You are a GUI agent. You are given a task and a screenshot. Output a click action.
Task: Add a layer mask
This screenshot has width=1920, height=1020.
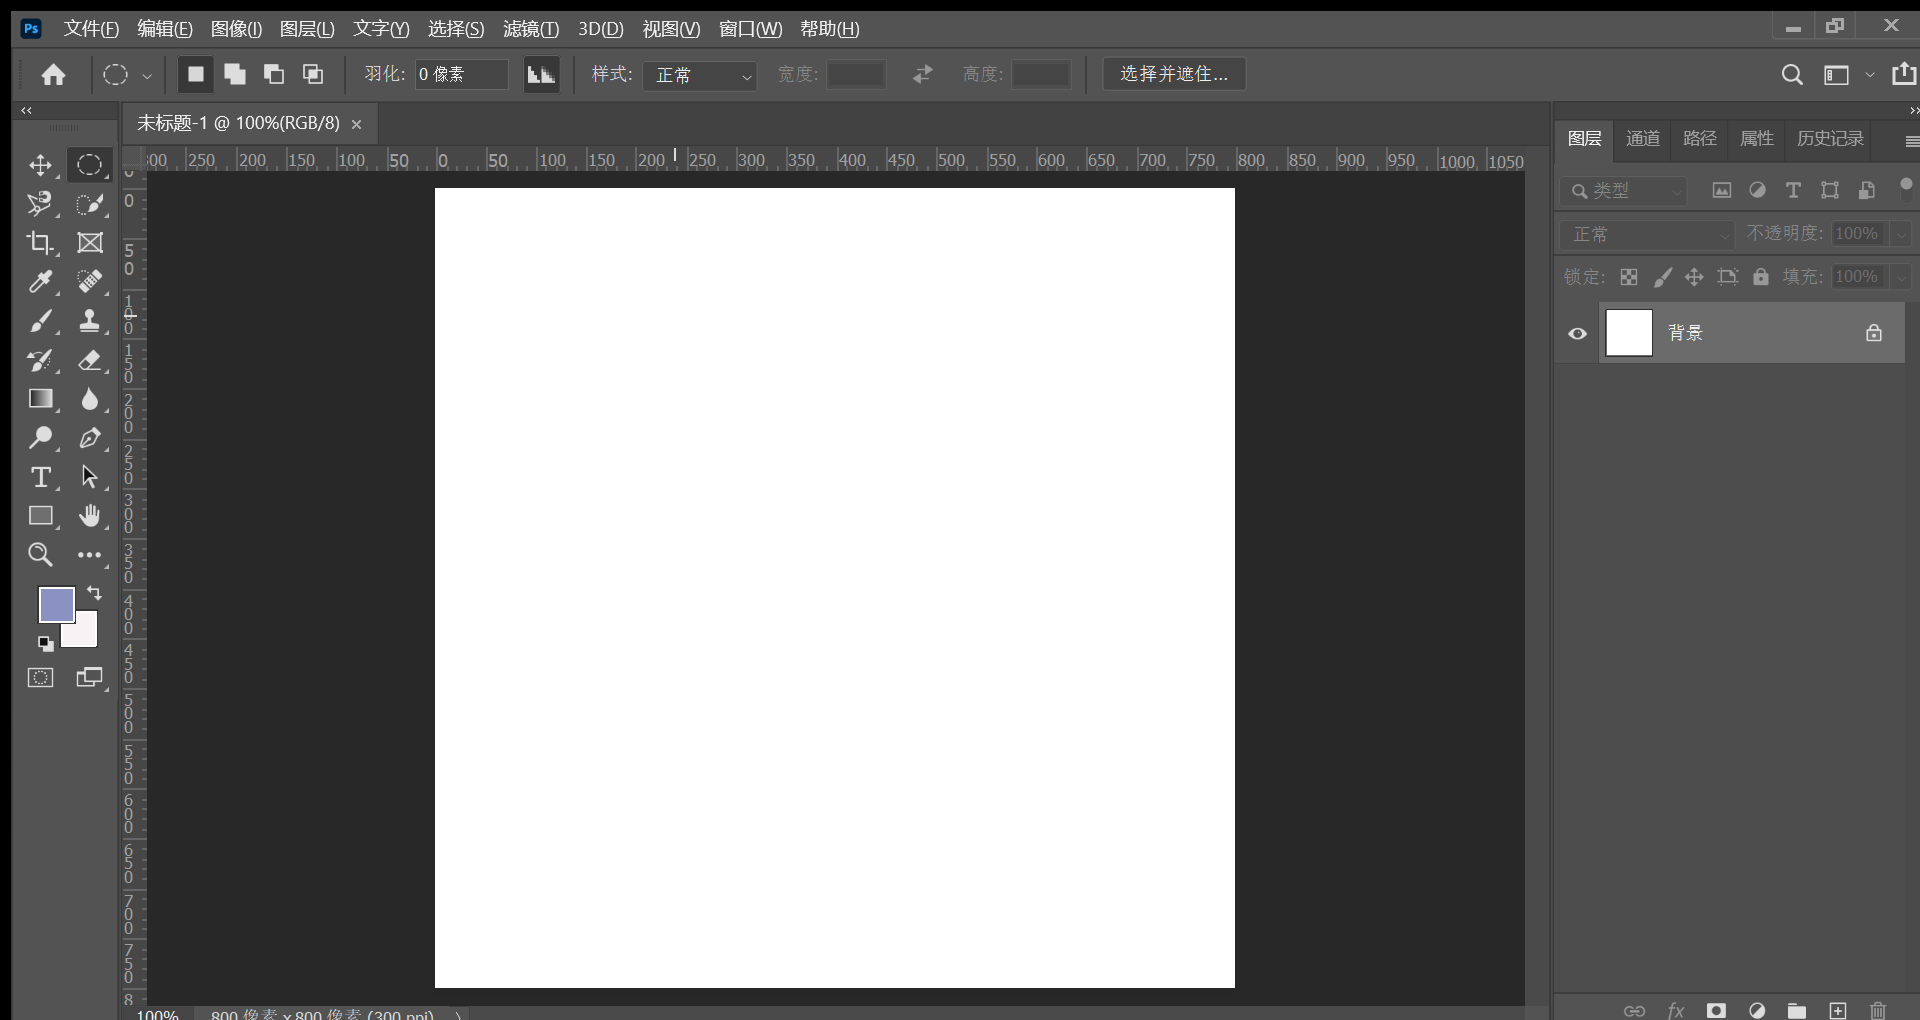click(x=1716, y=1010)
